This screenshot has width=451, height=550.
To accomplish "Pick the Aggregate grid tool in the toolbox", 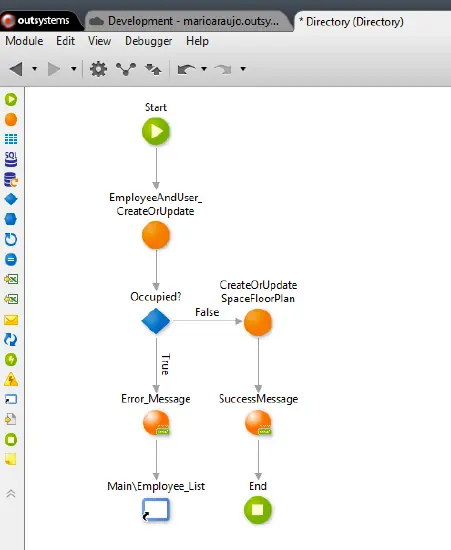I will pyautogui.click(x=11, y=139).
